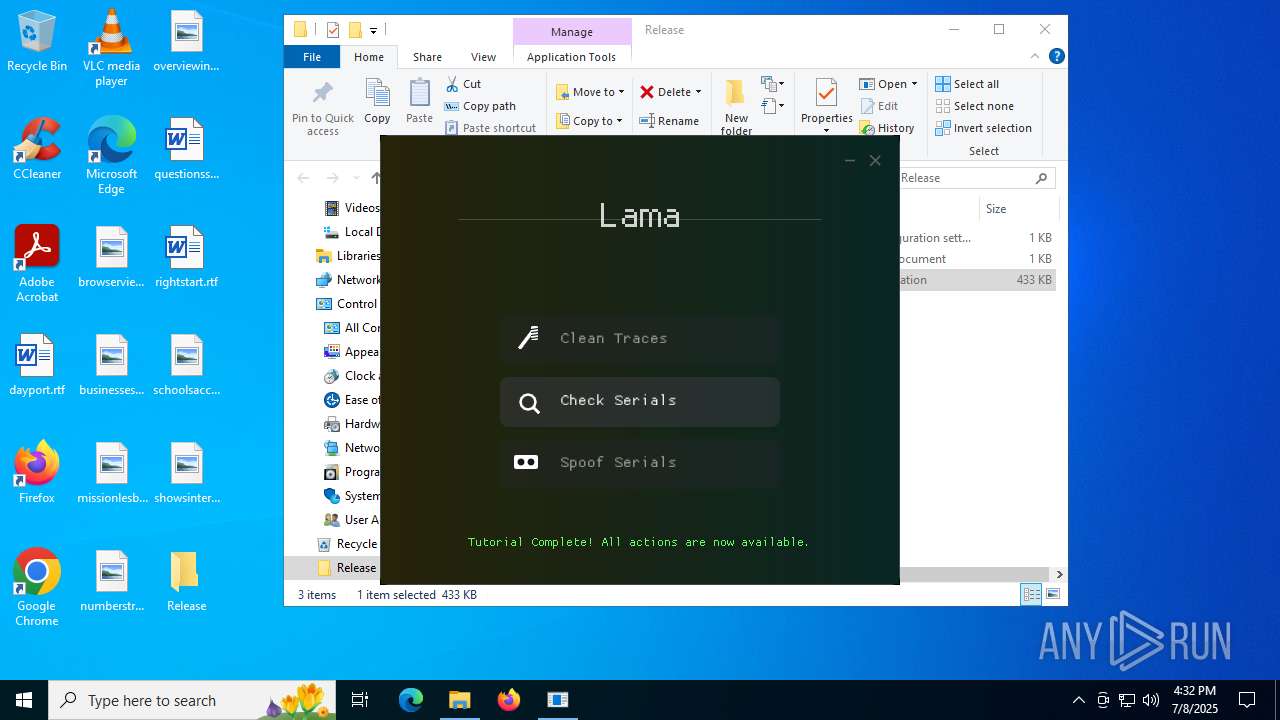
Task: Click the Properties icon in ribbon
Action: click(x=826, y=94)
